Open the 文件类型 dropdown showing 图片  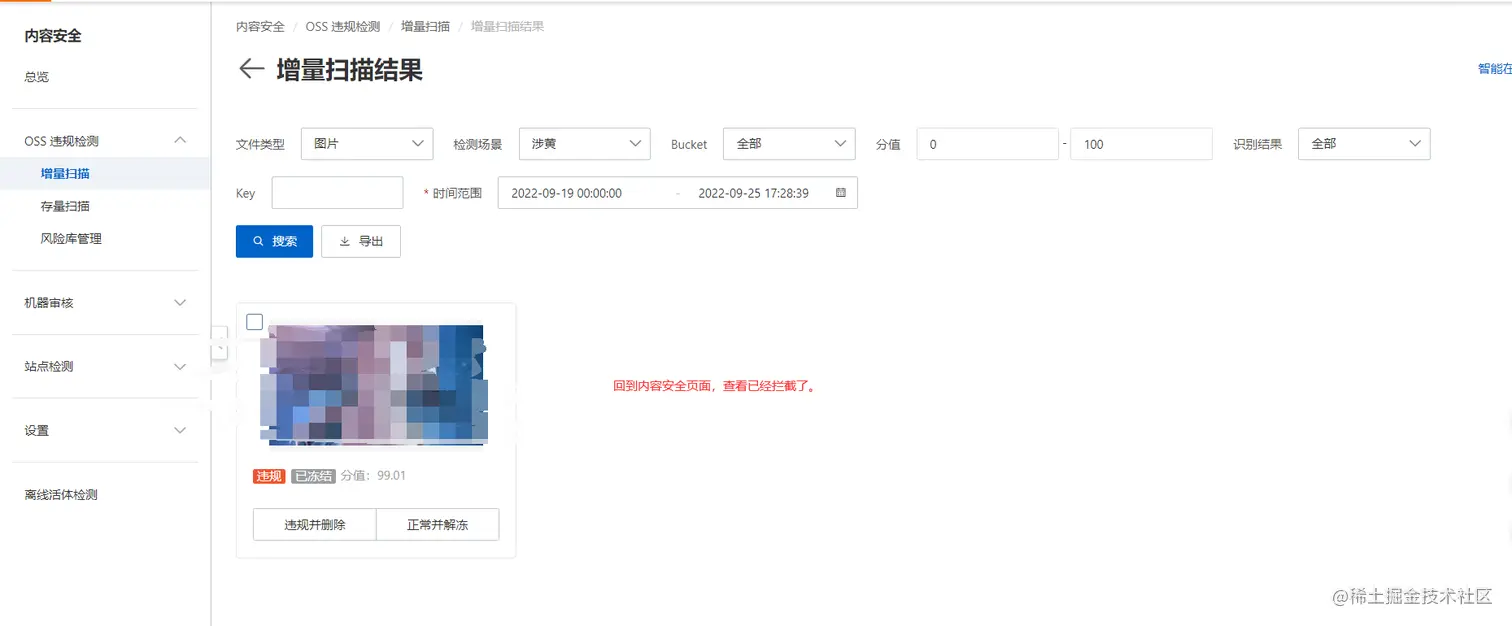click(366, 143)
